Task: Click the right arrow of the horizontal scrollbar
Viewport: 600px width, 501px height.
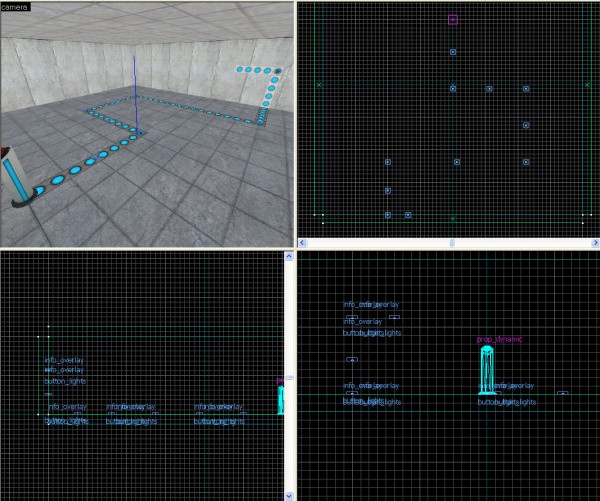Action: coord(595,243)
